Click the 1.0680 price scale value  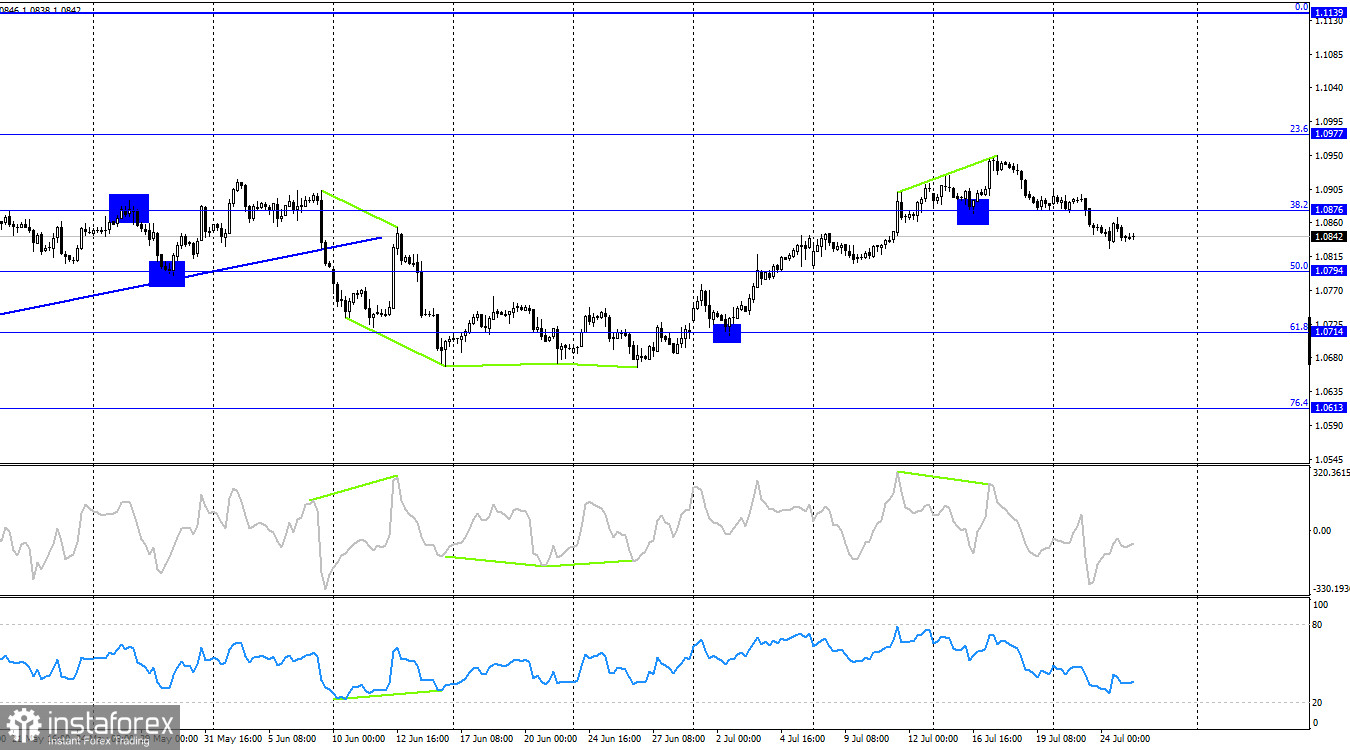pos(1330,358)
